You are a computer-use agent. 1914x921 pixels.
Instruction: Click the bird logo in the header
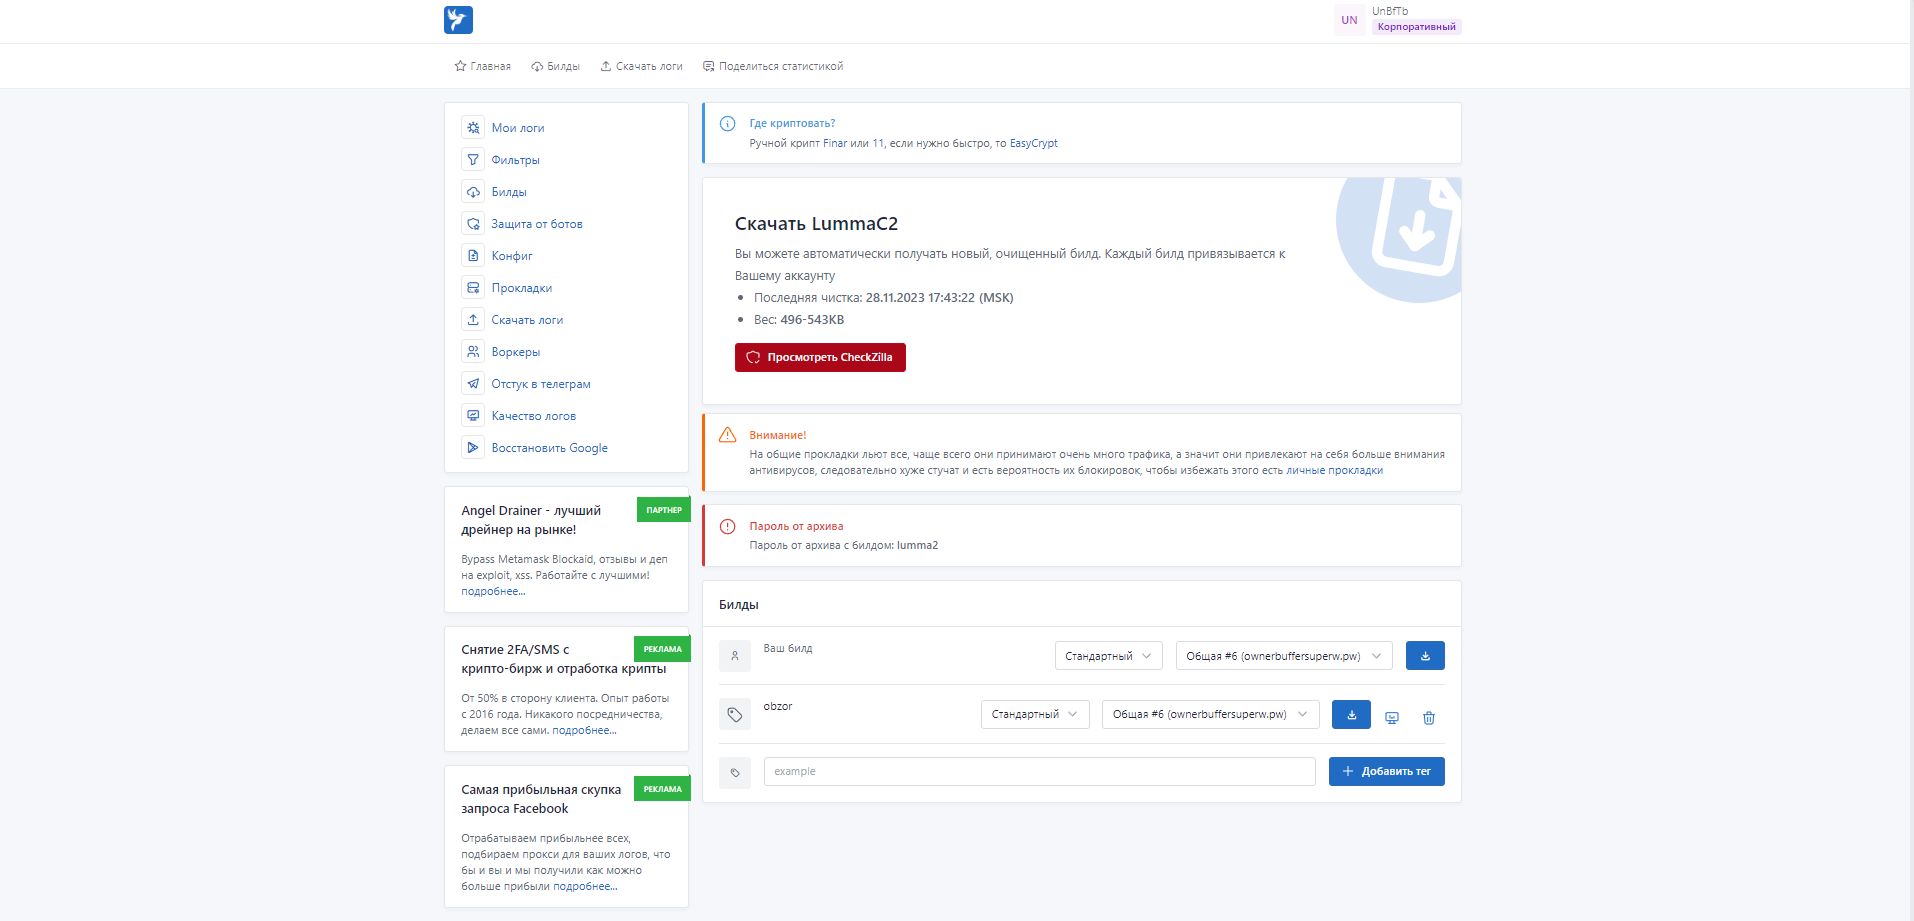[458, 20]
